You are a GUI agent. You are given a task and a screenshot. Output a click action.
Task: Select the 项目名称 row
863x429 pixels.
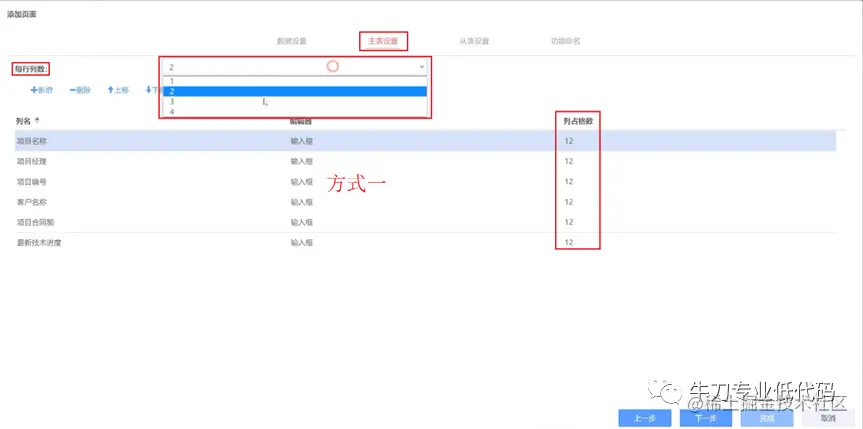pyautogui.click(x=425, y=141)
